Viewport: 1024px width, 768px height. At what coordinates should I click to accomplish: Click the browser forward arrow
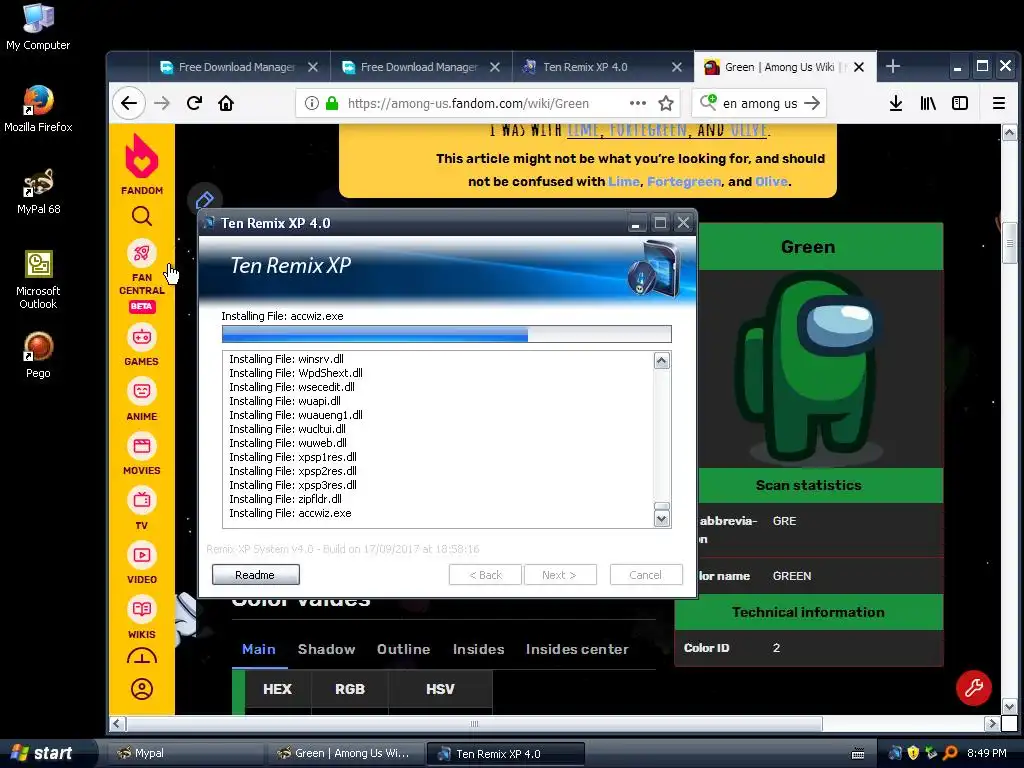coord(162,103)
